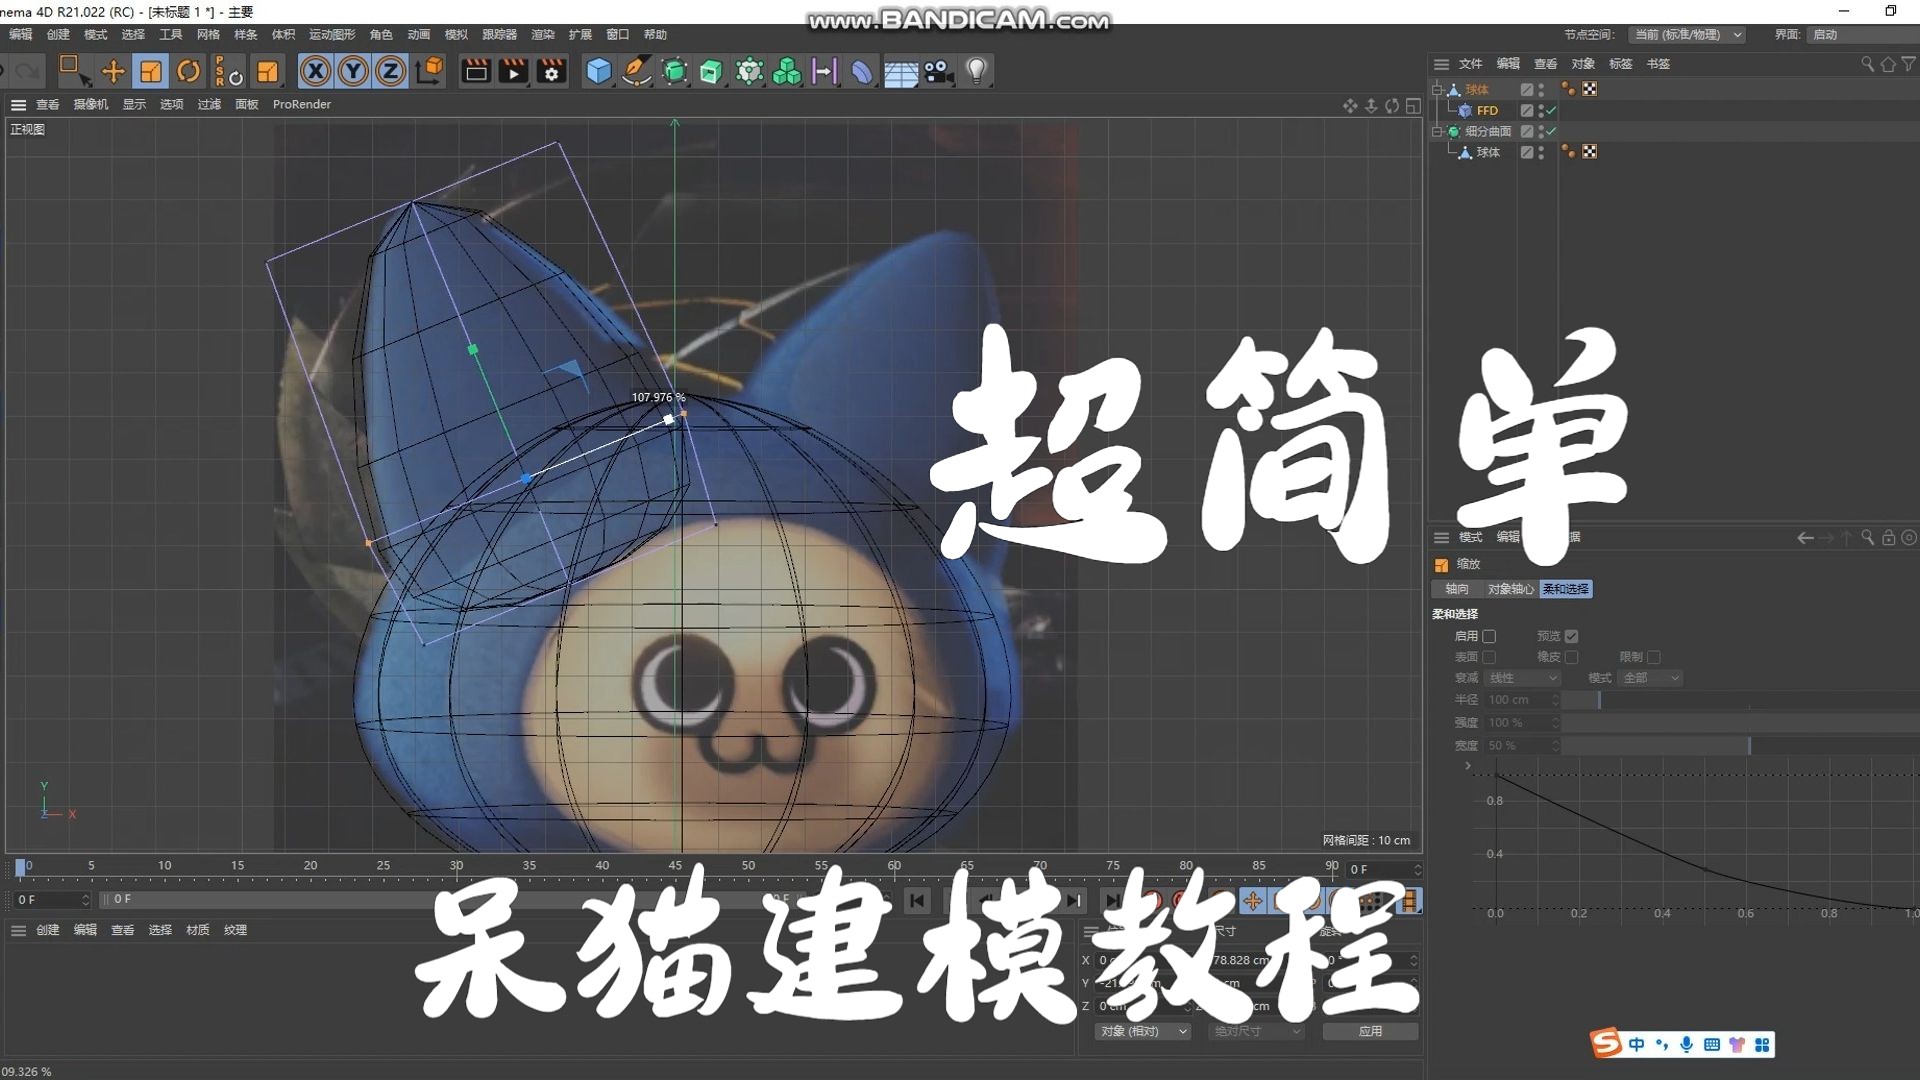This screenshot has width=1920, height=1080.
Task: Toggle the 预览 checkbox
Action: point(1571,636)
